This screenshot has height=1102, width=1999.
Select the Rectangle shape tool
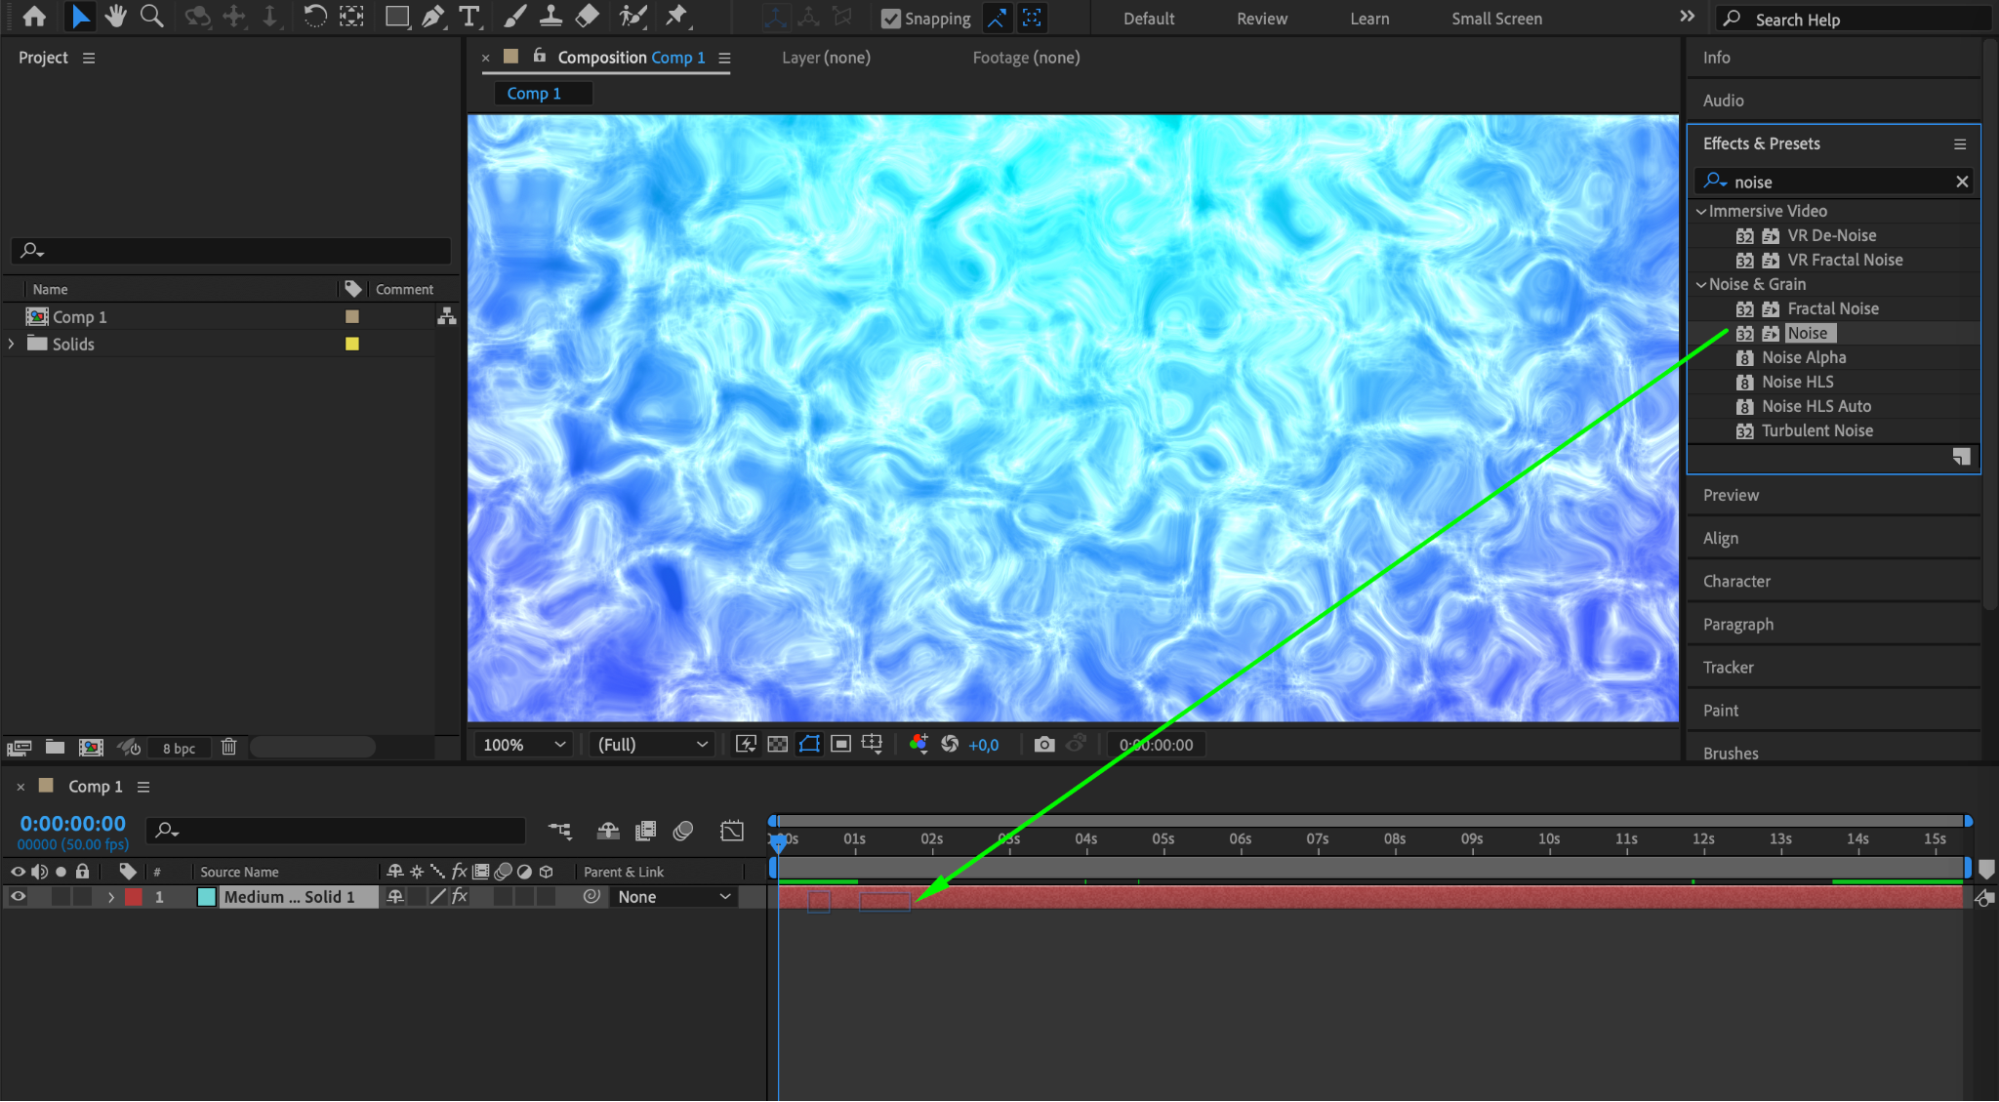[x=397, y=16]
